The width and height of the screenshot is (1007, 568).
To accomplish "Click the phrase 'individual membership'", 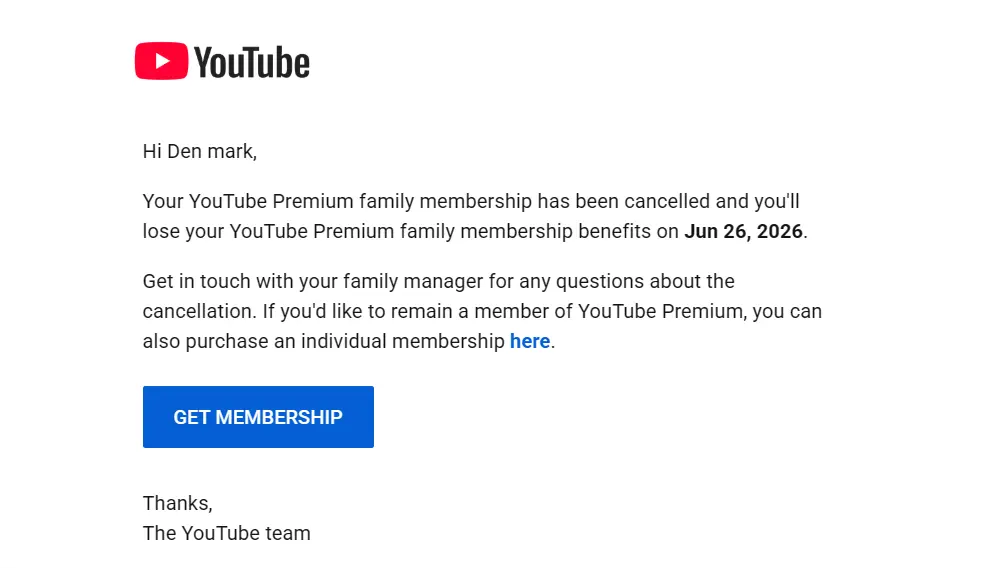I will pos(403,341).
